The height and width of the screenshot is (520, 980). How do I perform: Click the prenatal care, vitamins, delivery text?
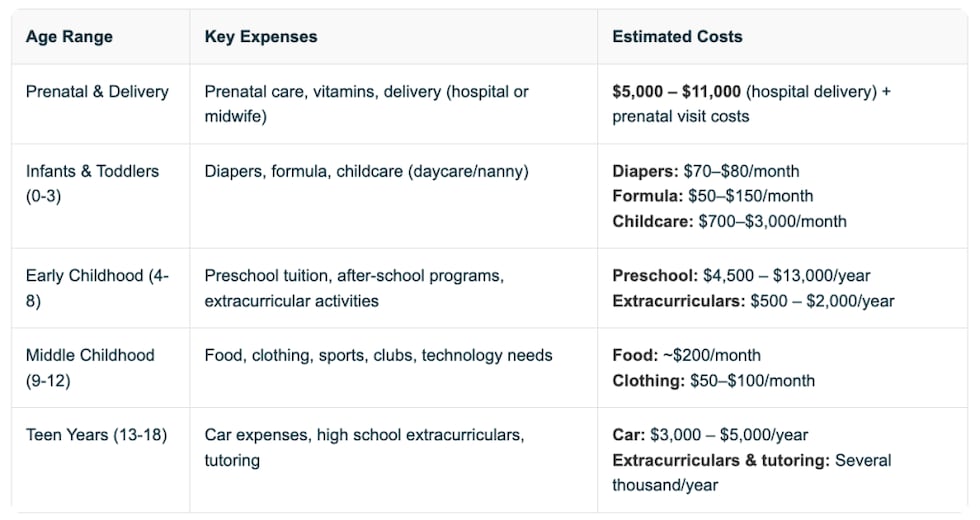pyautogui.click(x=366, y=103)
